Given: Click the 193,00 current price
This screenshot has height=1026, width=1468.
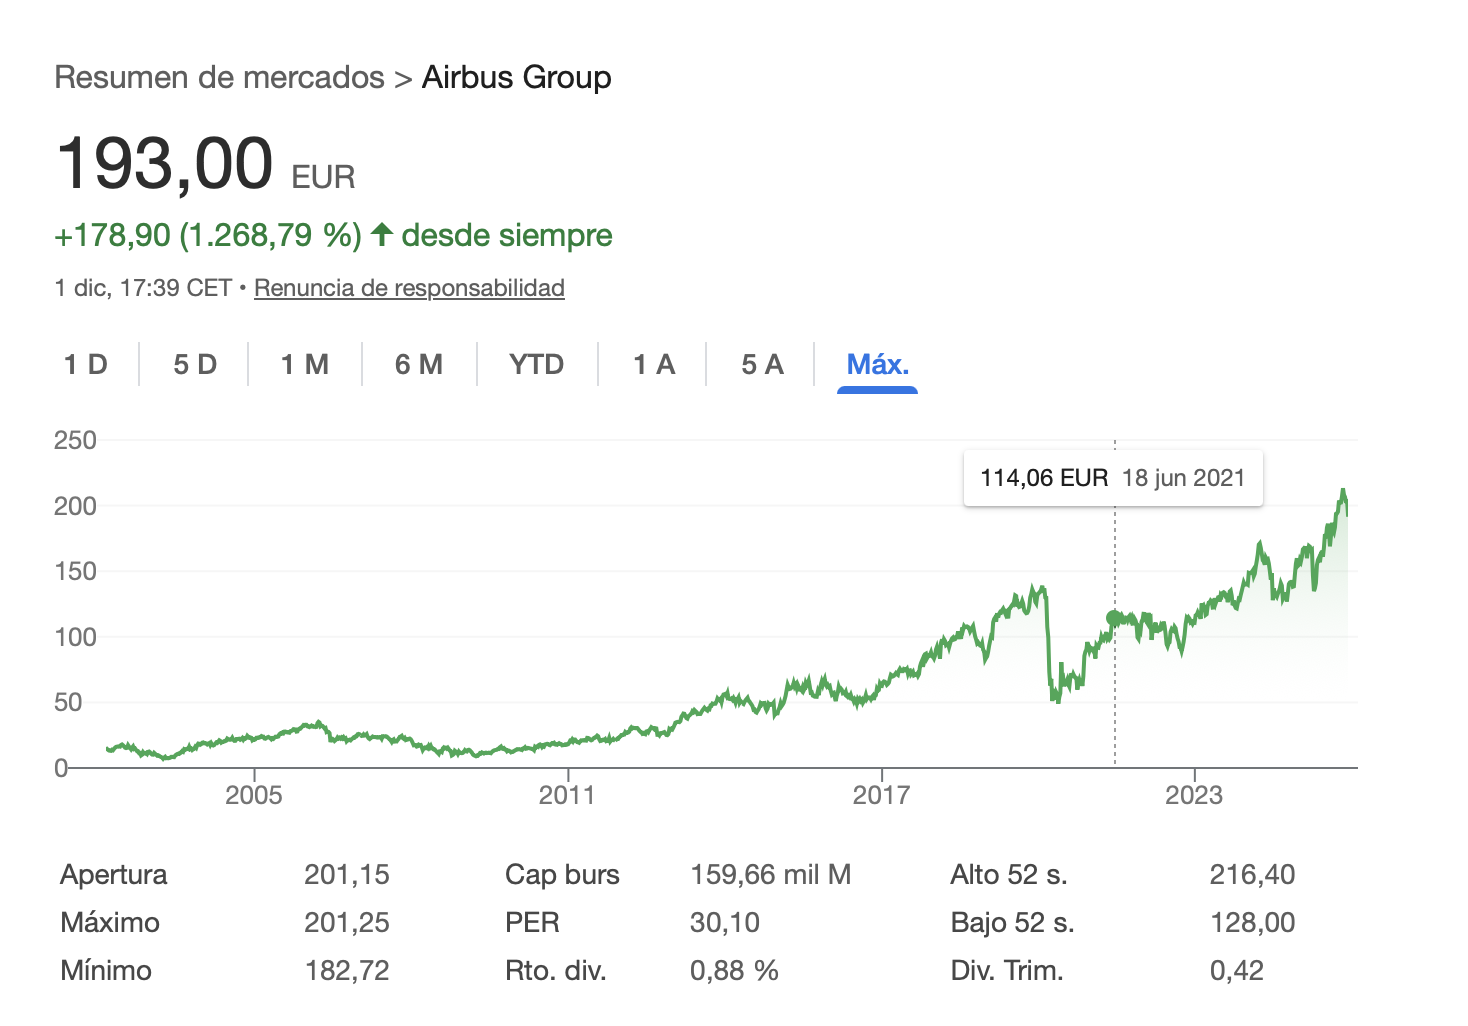Looking at the screenshot, I should tap(165, 163).
